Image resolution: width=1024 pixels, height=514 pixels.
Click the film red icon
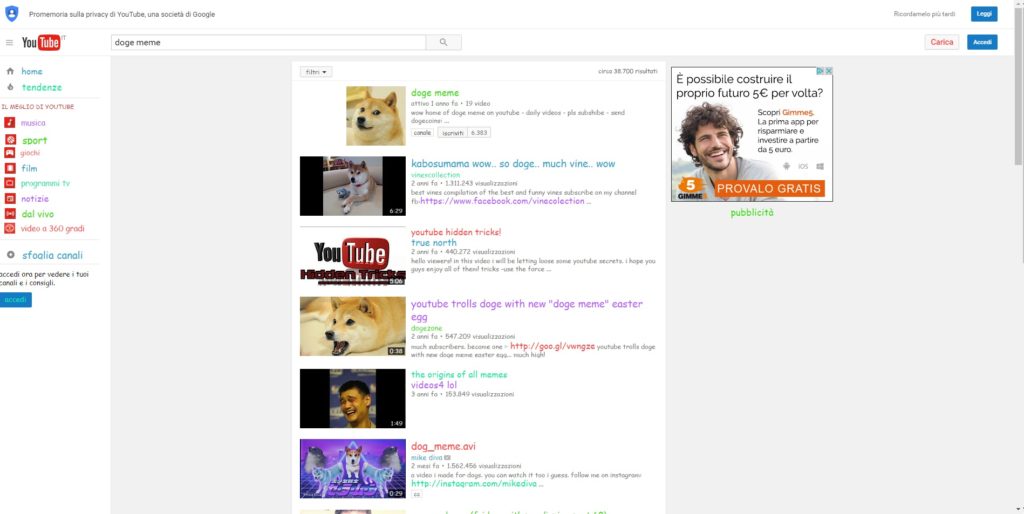[10, 168]
